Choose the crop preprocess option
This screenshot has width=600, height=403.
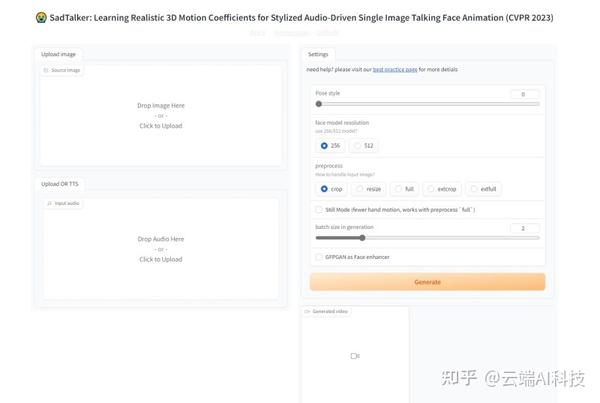point(324,188)
